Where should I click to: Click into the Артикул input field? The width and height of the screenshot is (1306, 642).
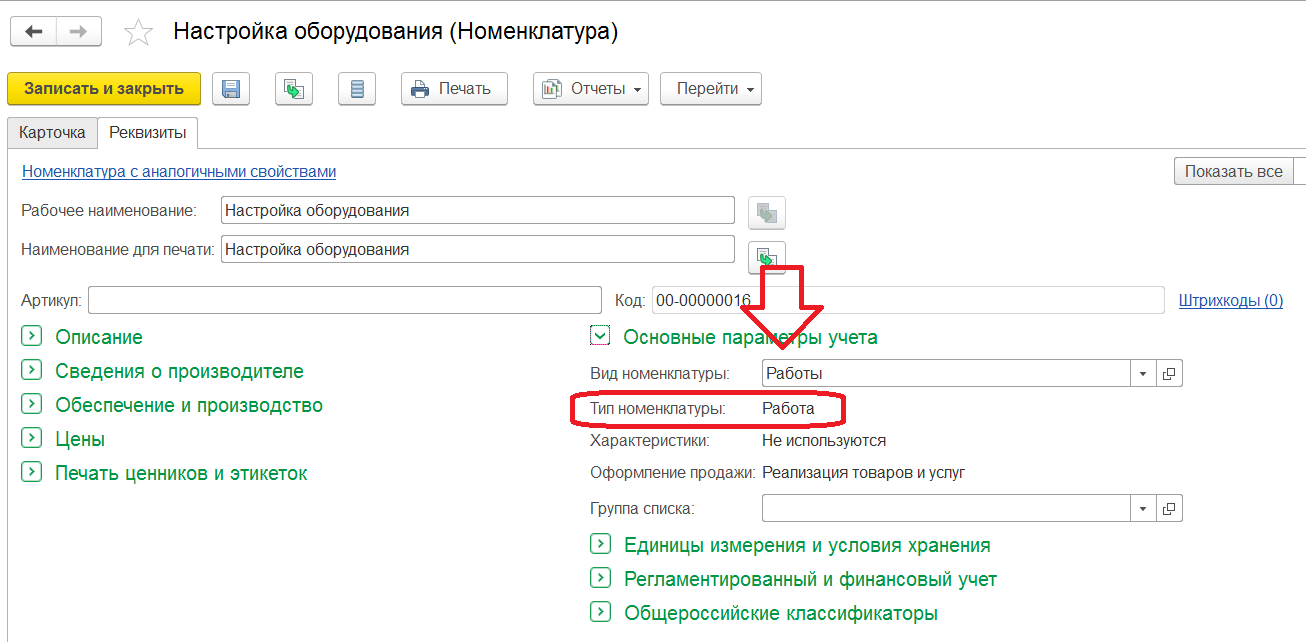coord(345,300)
